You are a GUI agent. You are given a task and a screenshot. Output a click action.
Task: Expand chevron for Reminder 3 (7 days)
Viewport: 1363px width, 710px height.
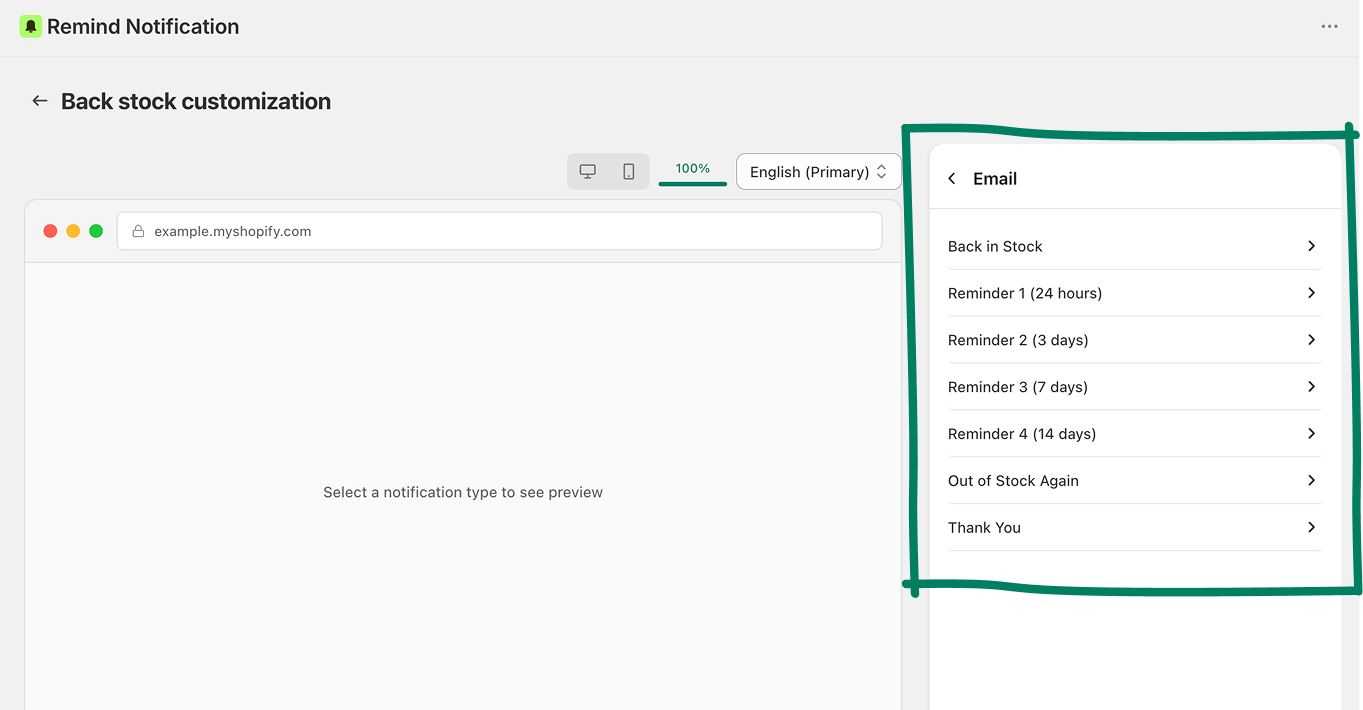coord(1311,387)
